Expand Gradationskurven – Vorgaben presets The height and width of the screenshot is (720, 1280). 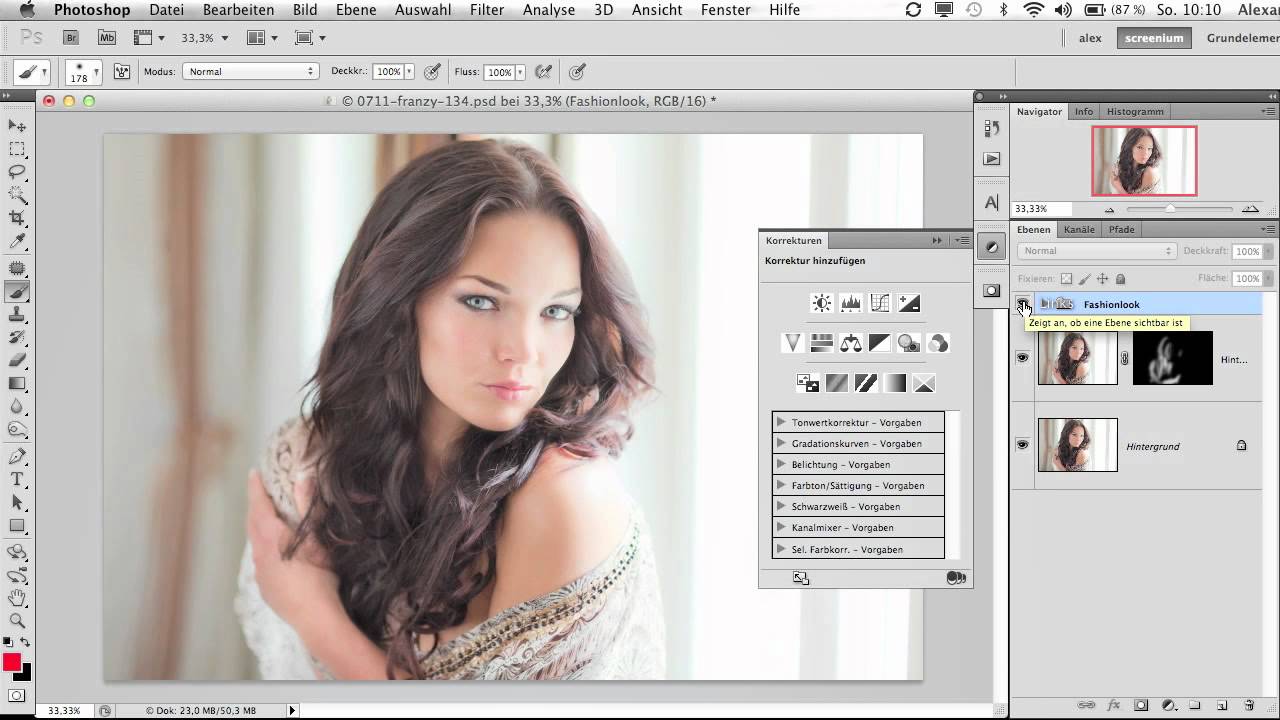(781, 443)
